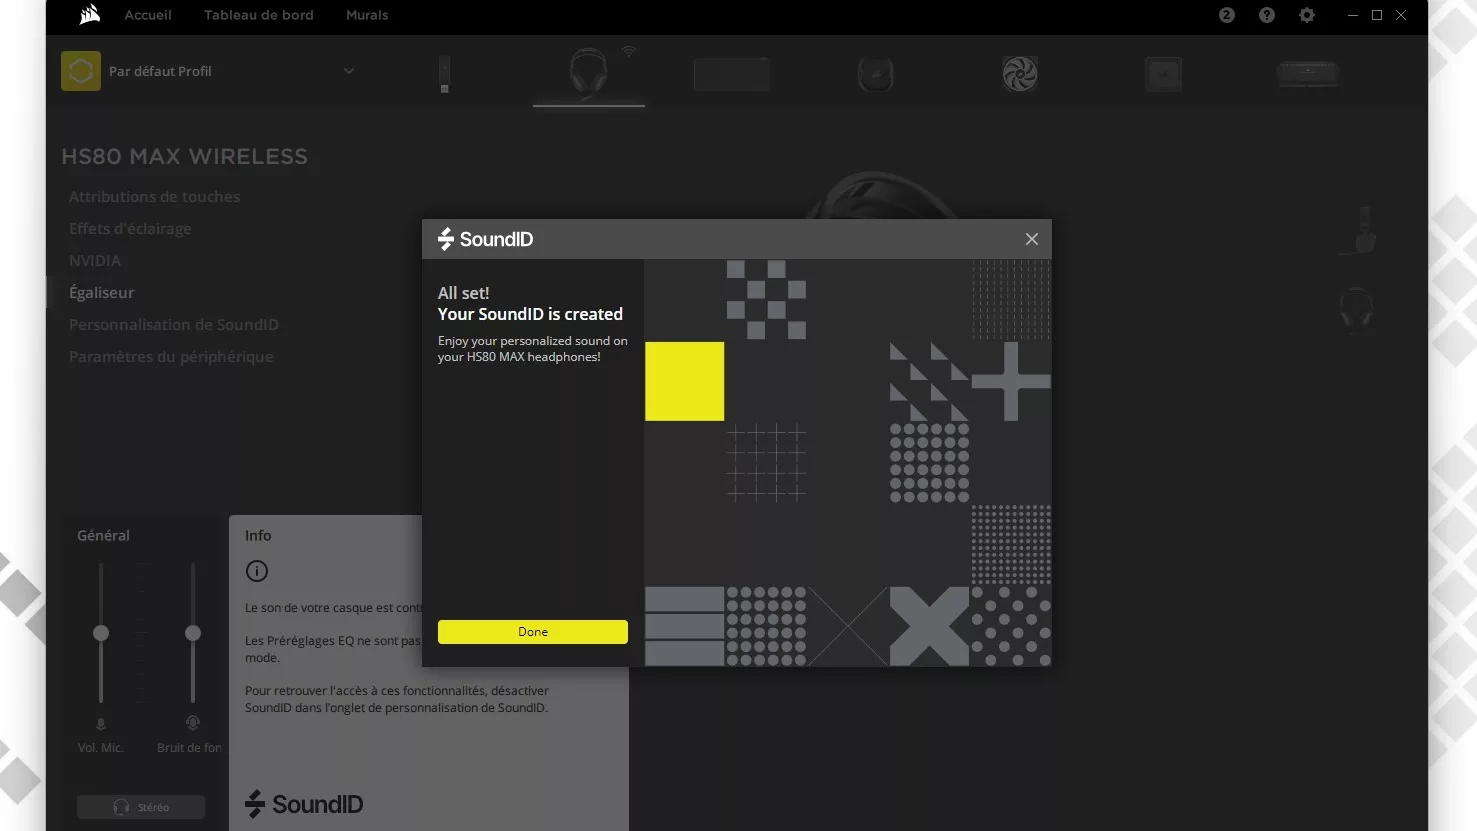Close the SoundID dialog

coord(1031,239)
